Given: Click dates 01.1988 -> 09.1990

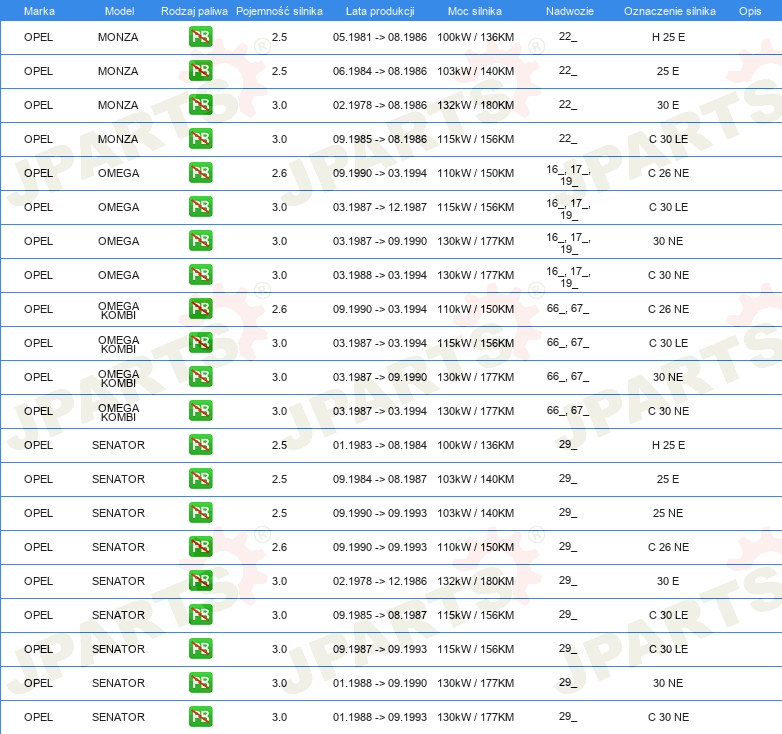Looking at the screenshot, I should (380, 683).
